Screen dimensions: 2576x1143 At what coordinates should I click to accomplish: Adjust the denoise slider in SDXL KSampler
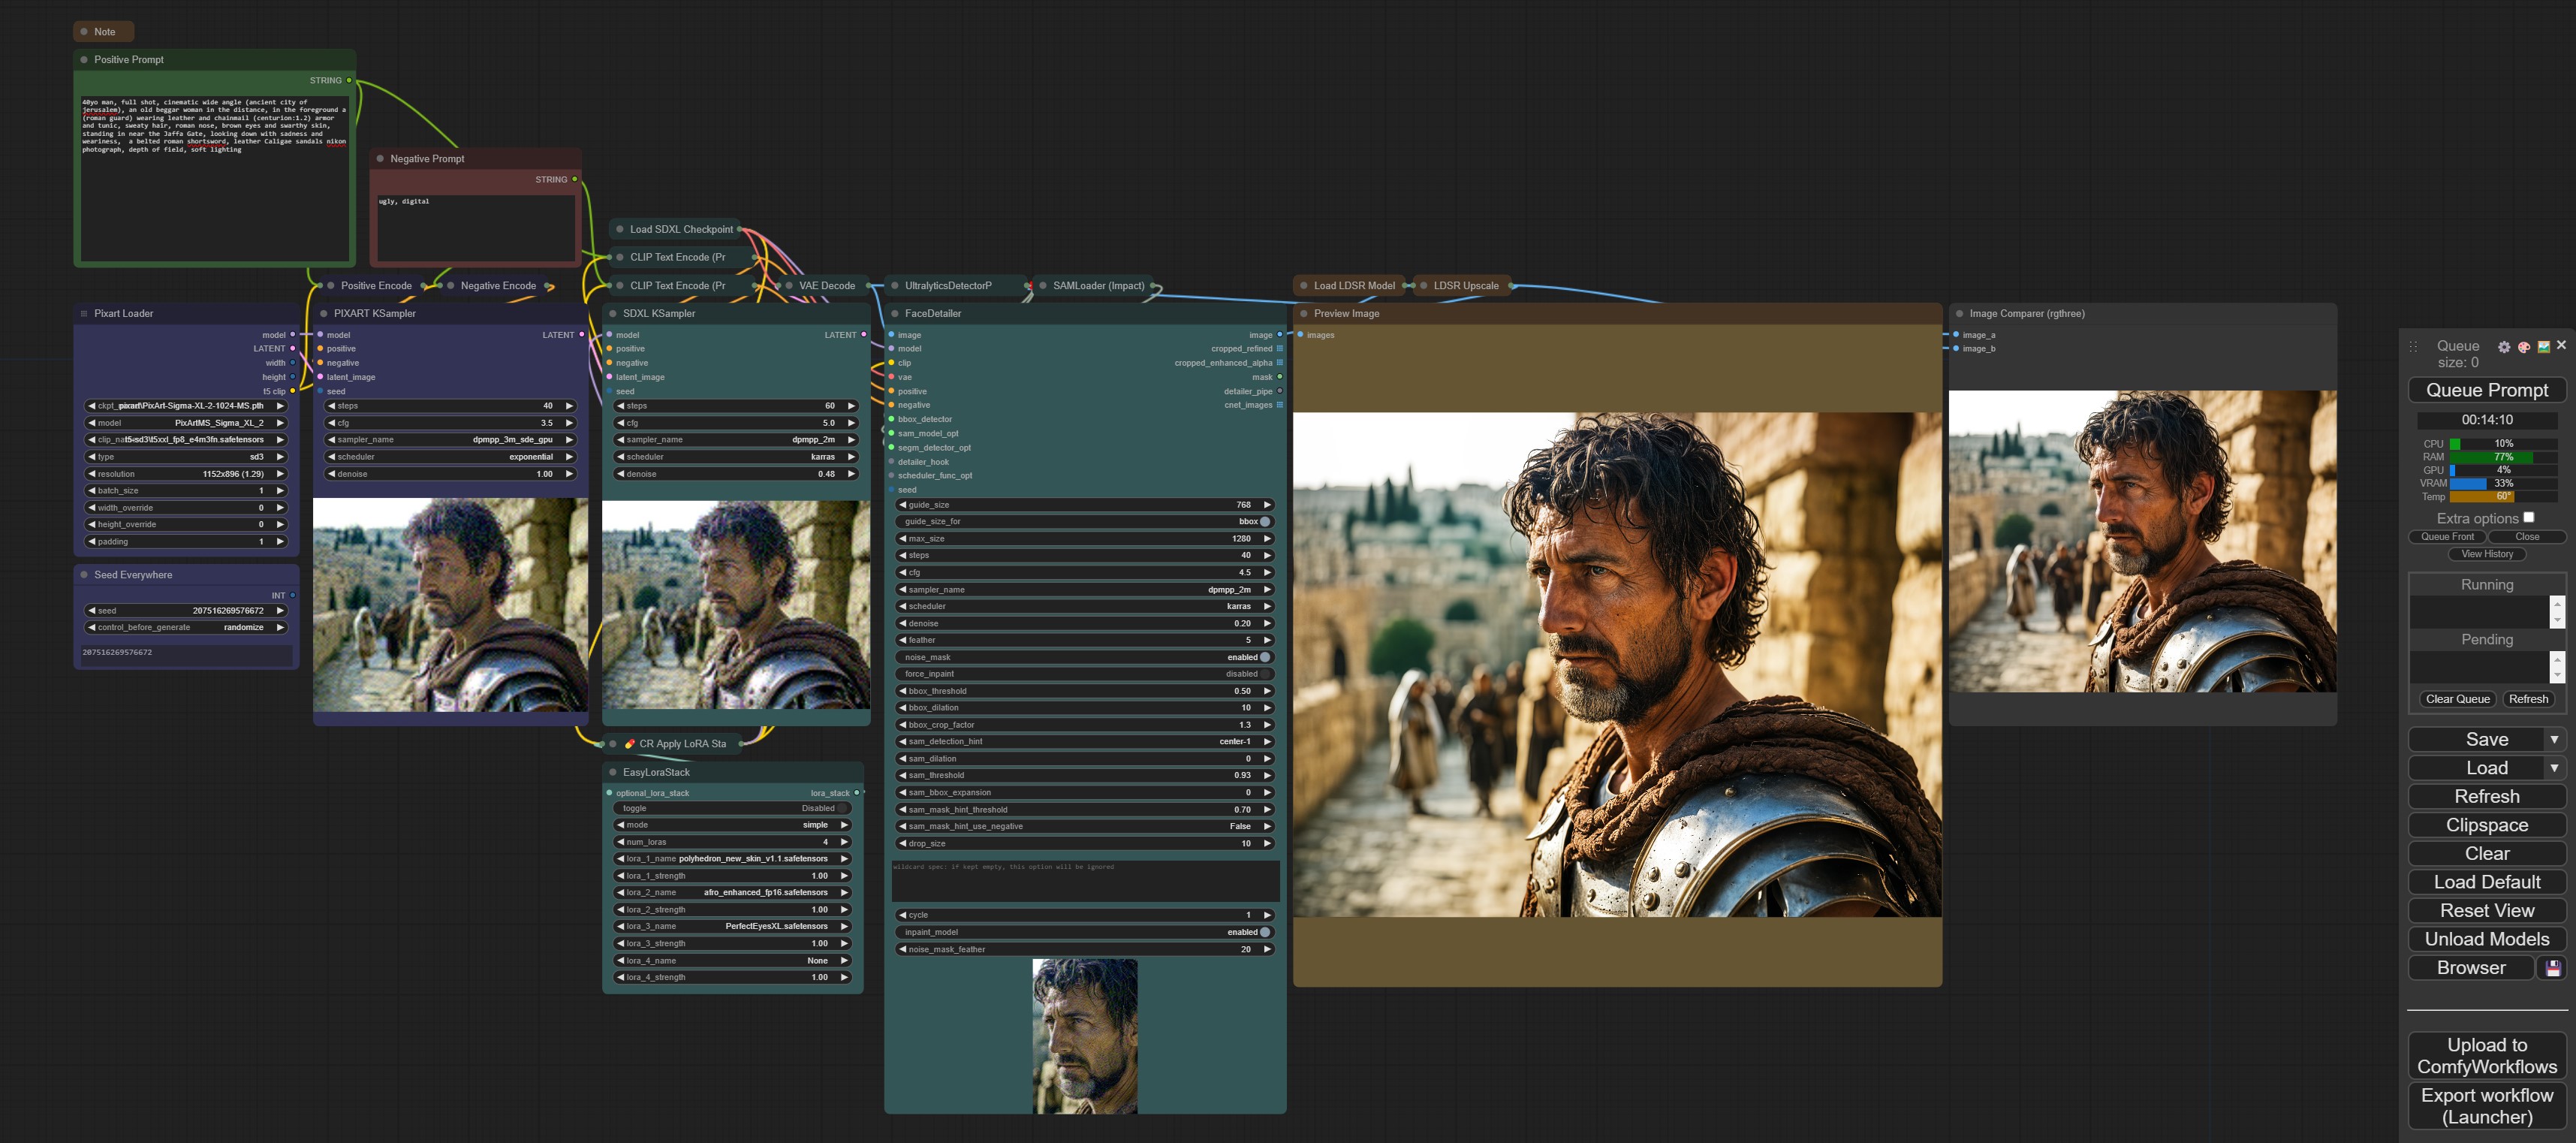click(736, 473)
